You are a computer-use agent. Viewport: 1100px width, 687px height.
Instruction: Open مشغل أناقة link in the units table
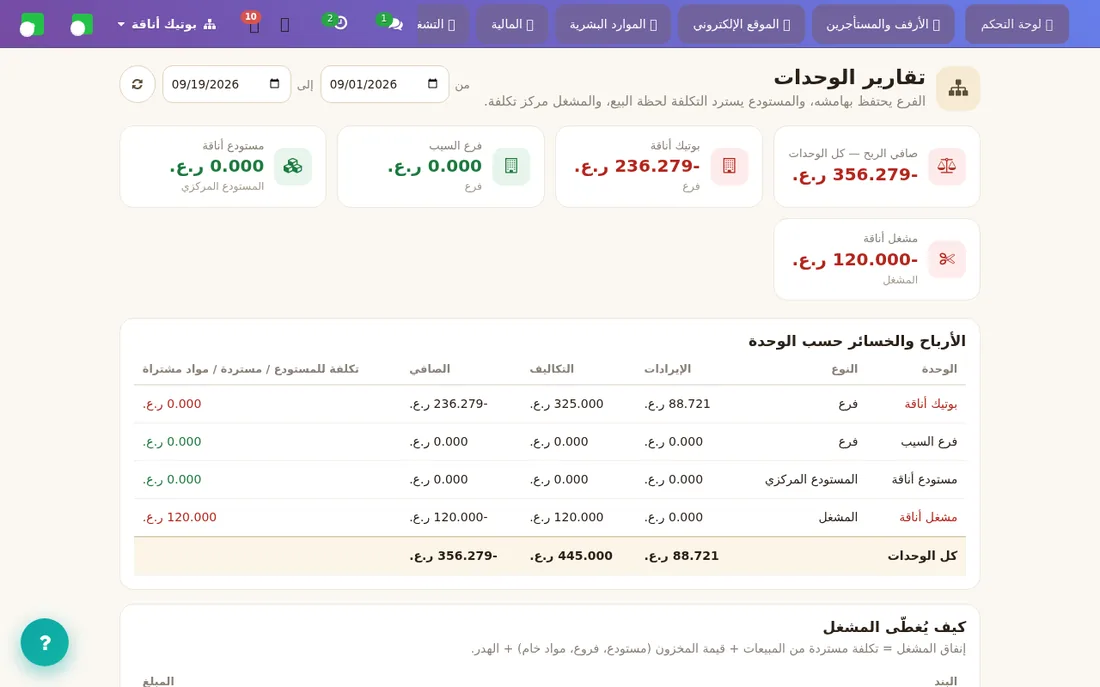(928, 517)
